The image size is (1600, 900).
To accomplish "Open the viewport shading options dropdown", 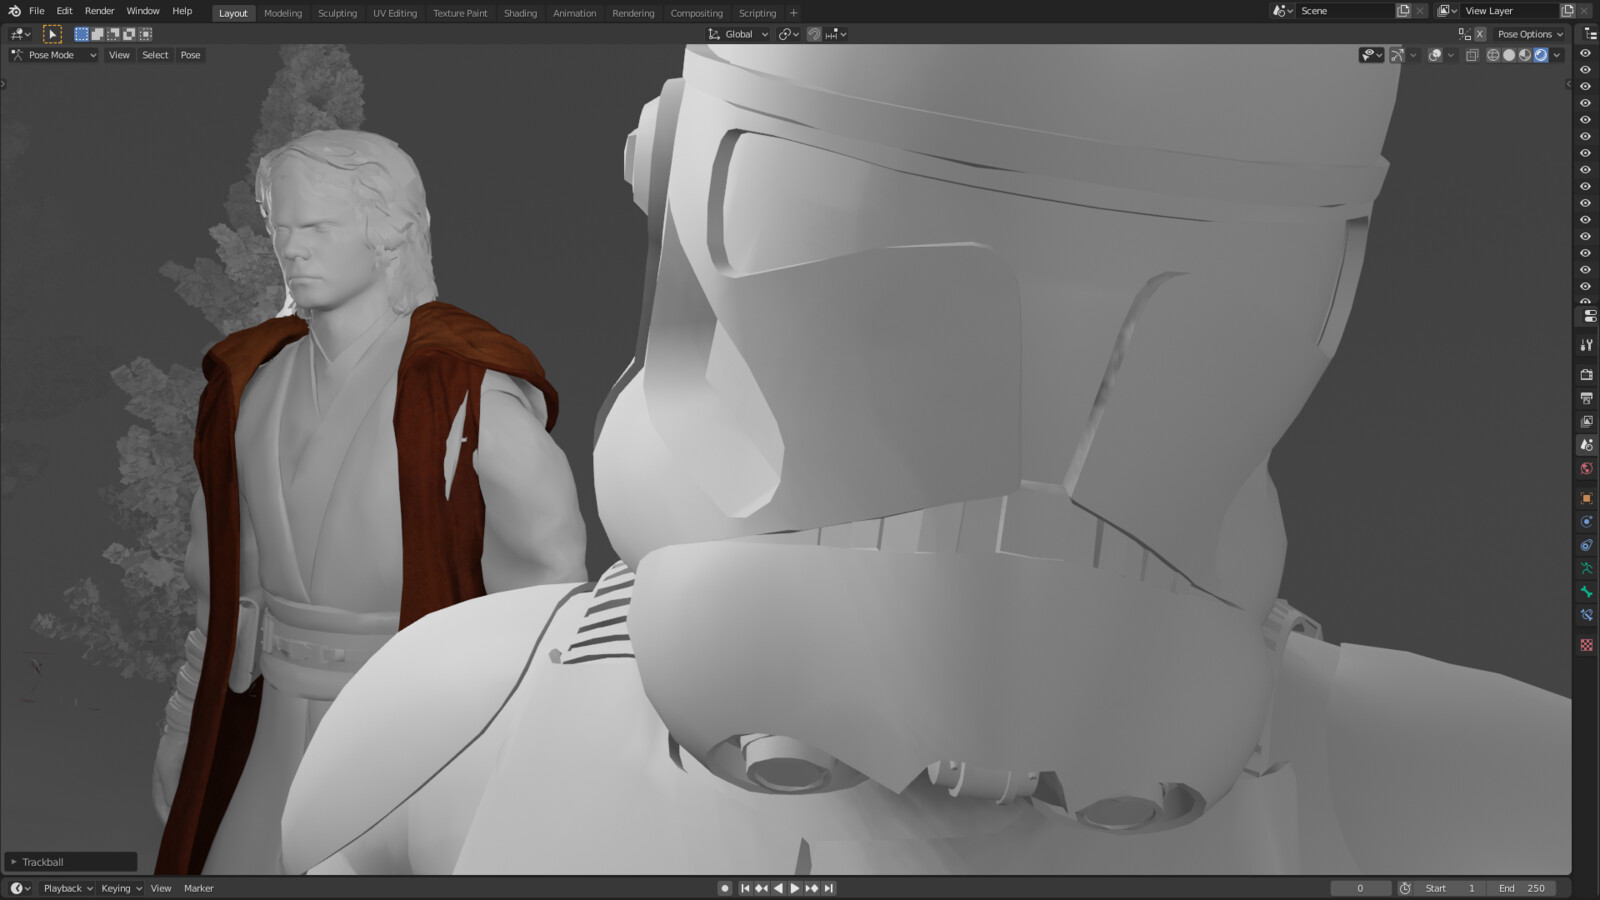I will 1557,55.
